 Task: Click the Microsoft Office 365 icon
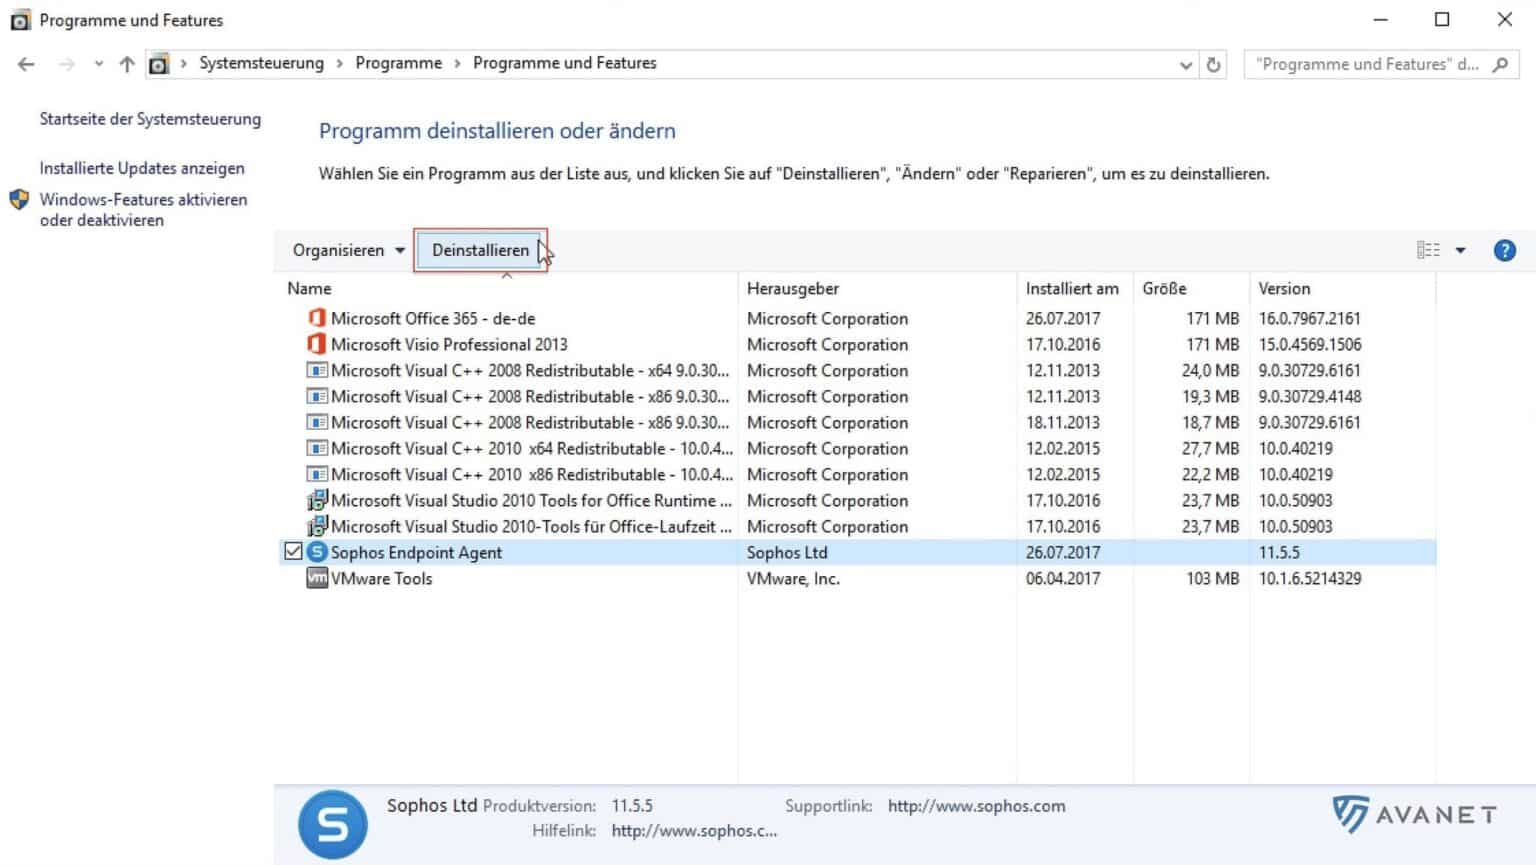coord(317,318)
